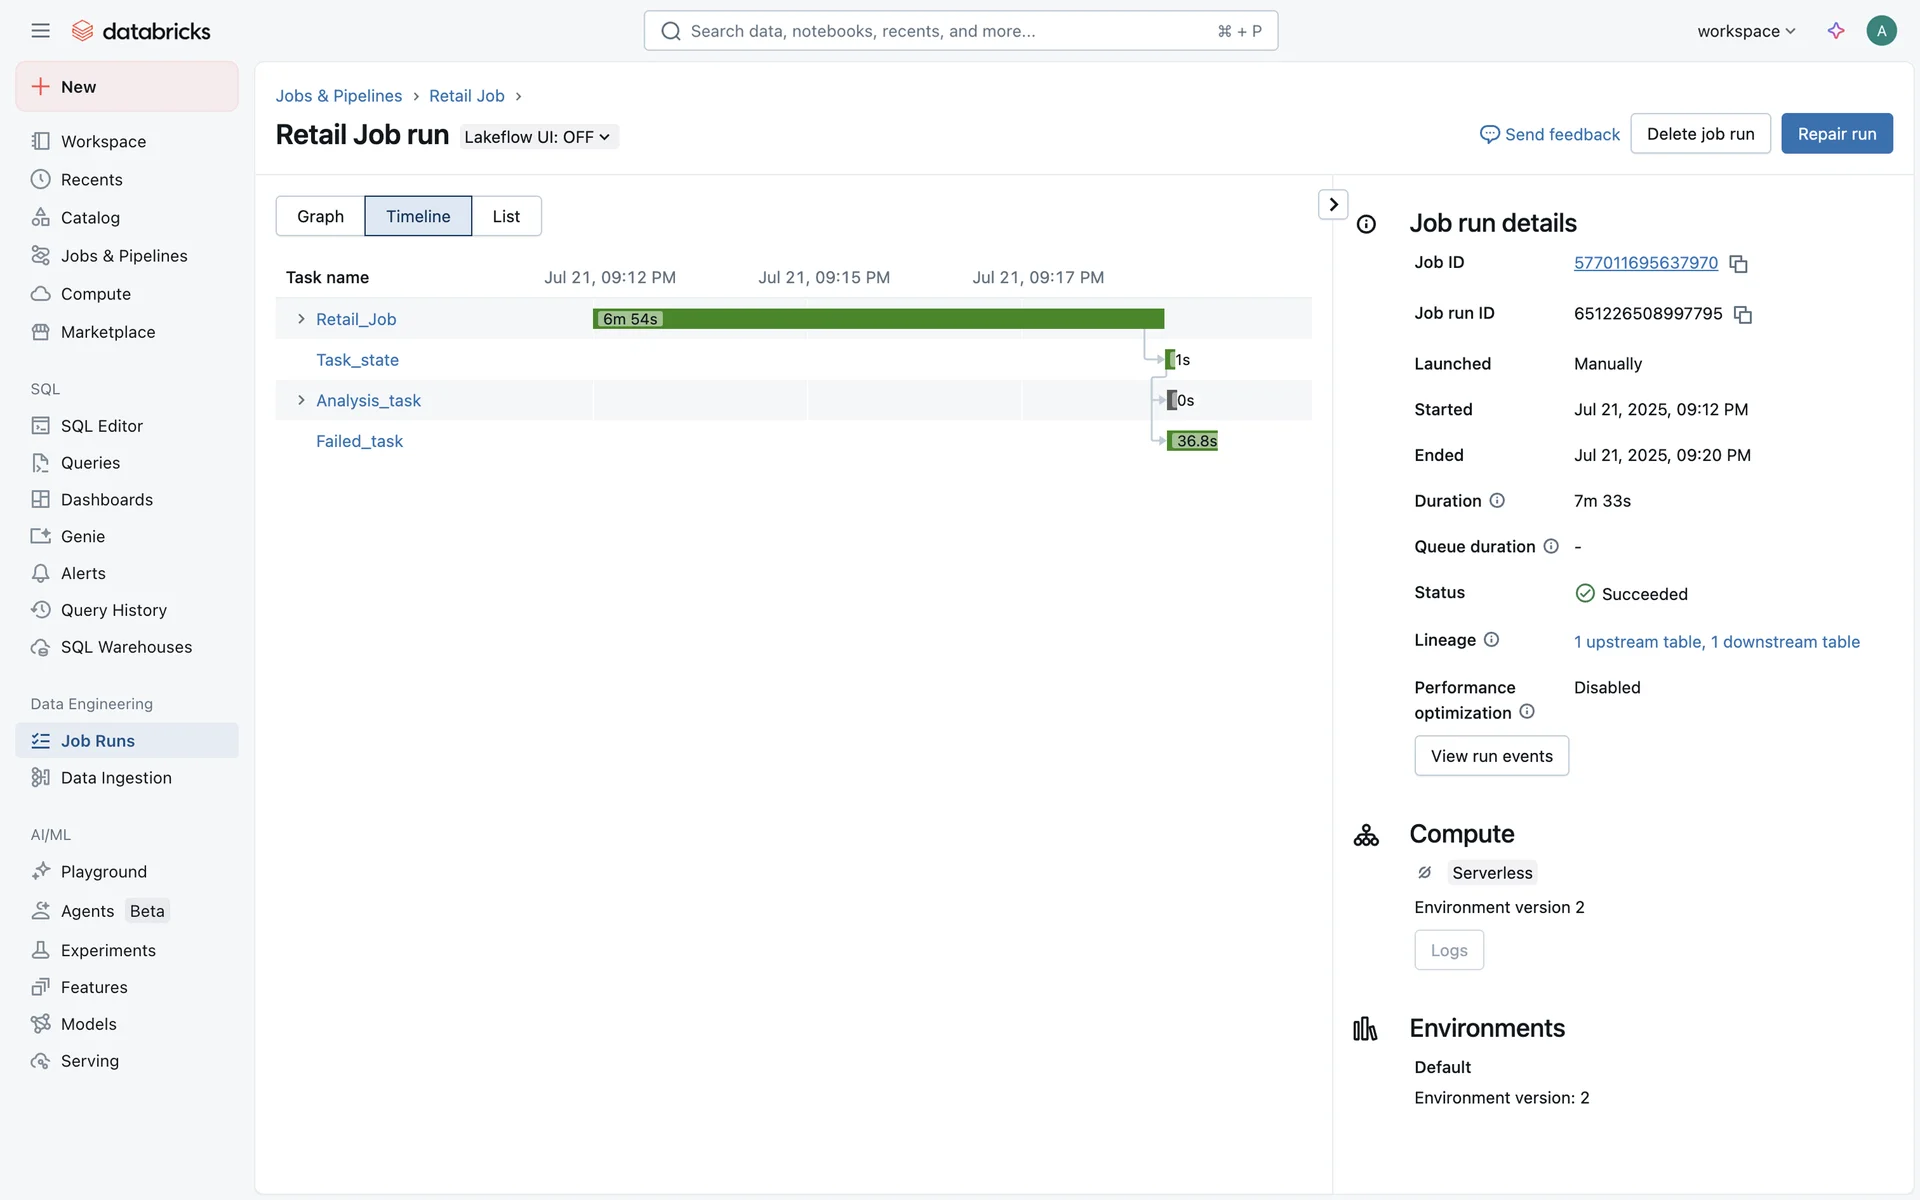1920x1200 pixels.
Task: Click the Lineage info icon
Action: click(1491, 640)
